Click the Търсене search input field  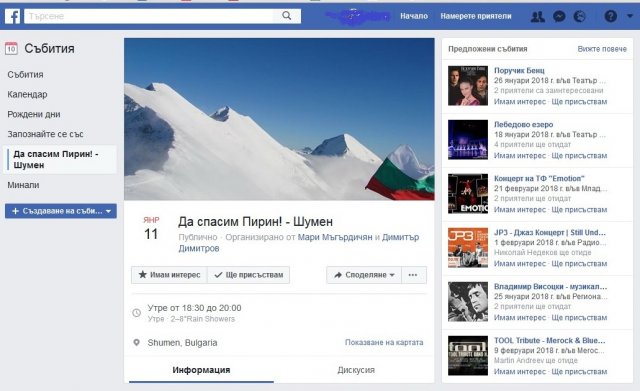click(x=149, y=16)
